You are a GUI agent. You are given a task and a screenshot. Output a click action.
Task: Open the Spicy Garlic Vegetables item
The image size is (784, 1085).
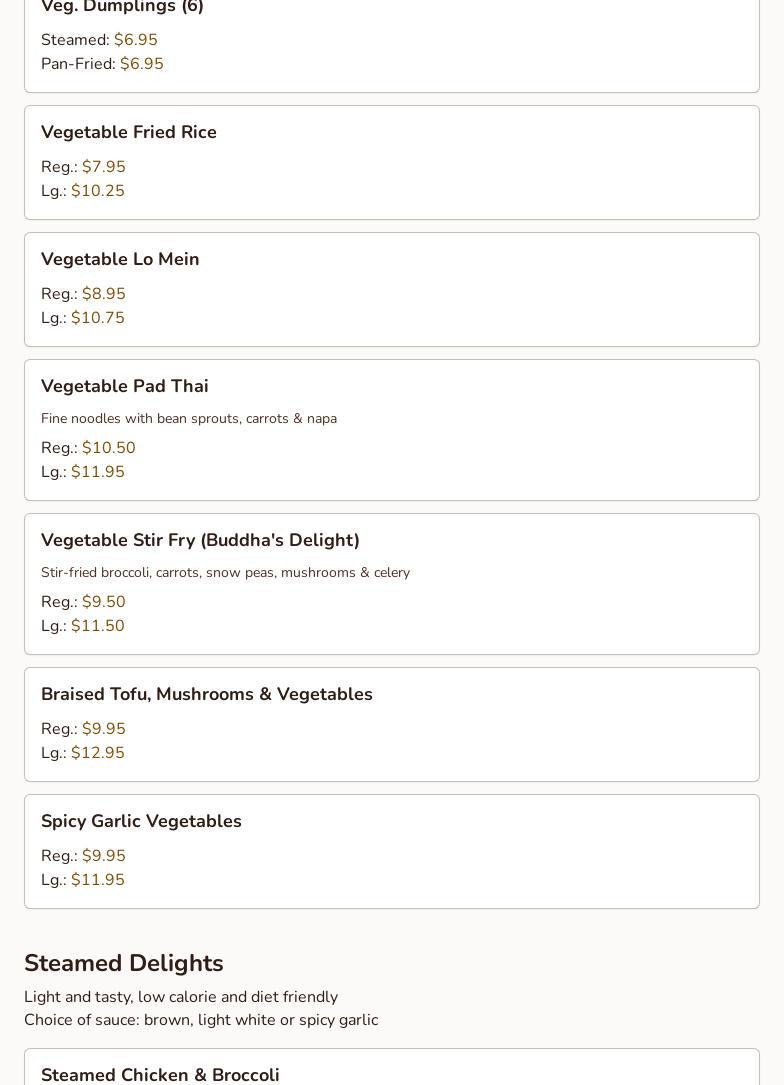[141, 821]
